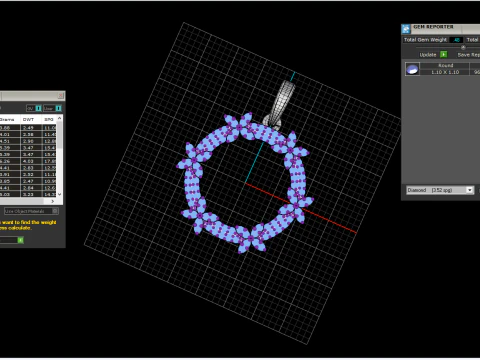Close the metal weight panel

(x=60, y=96)
